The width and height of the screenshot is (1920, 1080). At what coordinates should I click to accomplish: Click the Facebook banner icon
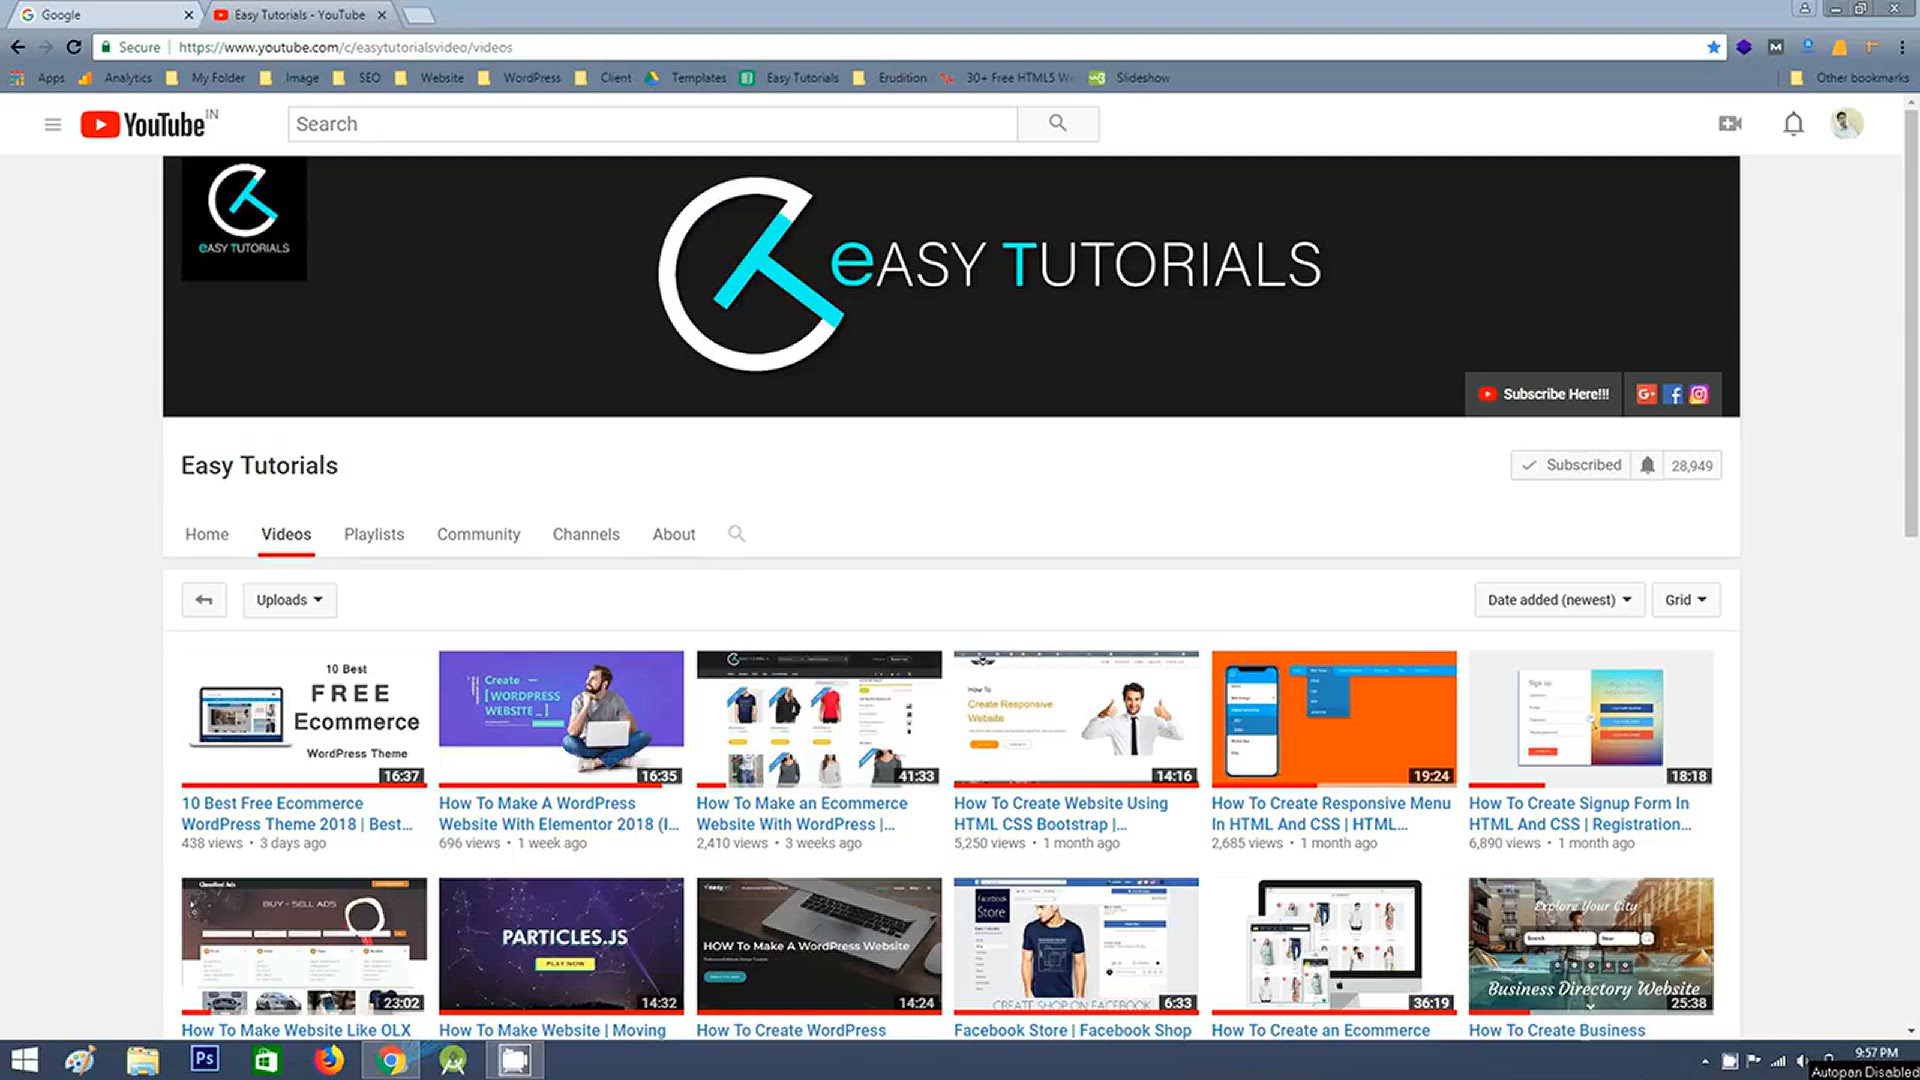coord(1673,394)
